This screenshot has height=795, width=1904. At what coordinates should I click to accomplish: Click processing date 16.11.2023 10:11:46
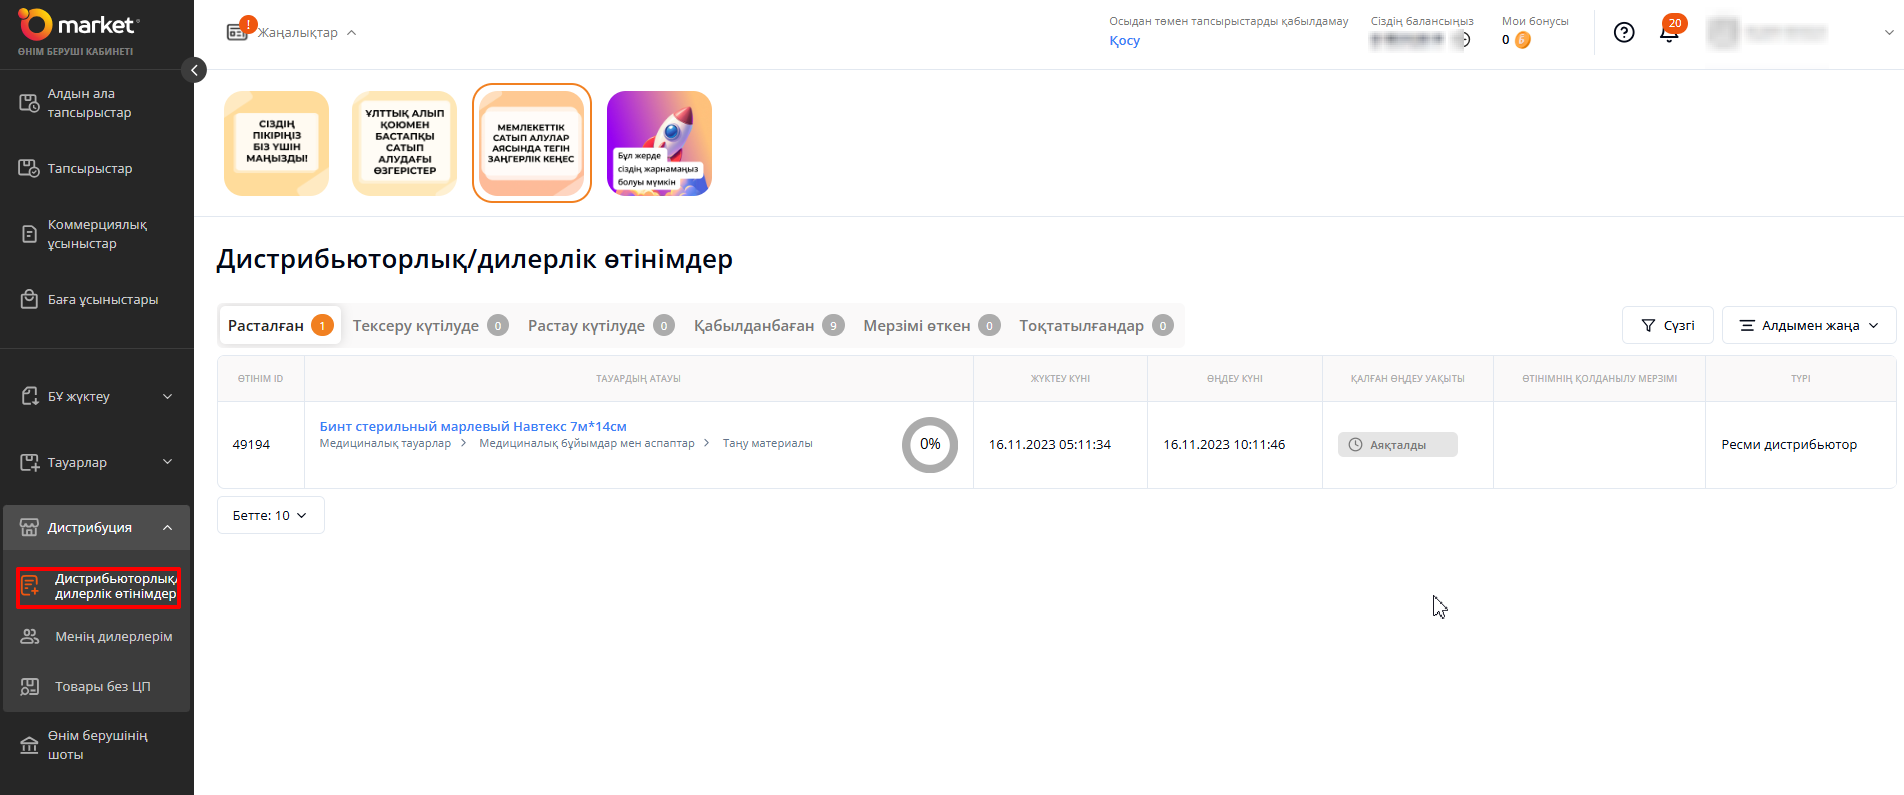[x=1224, y=445]
